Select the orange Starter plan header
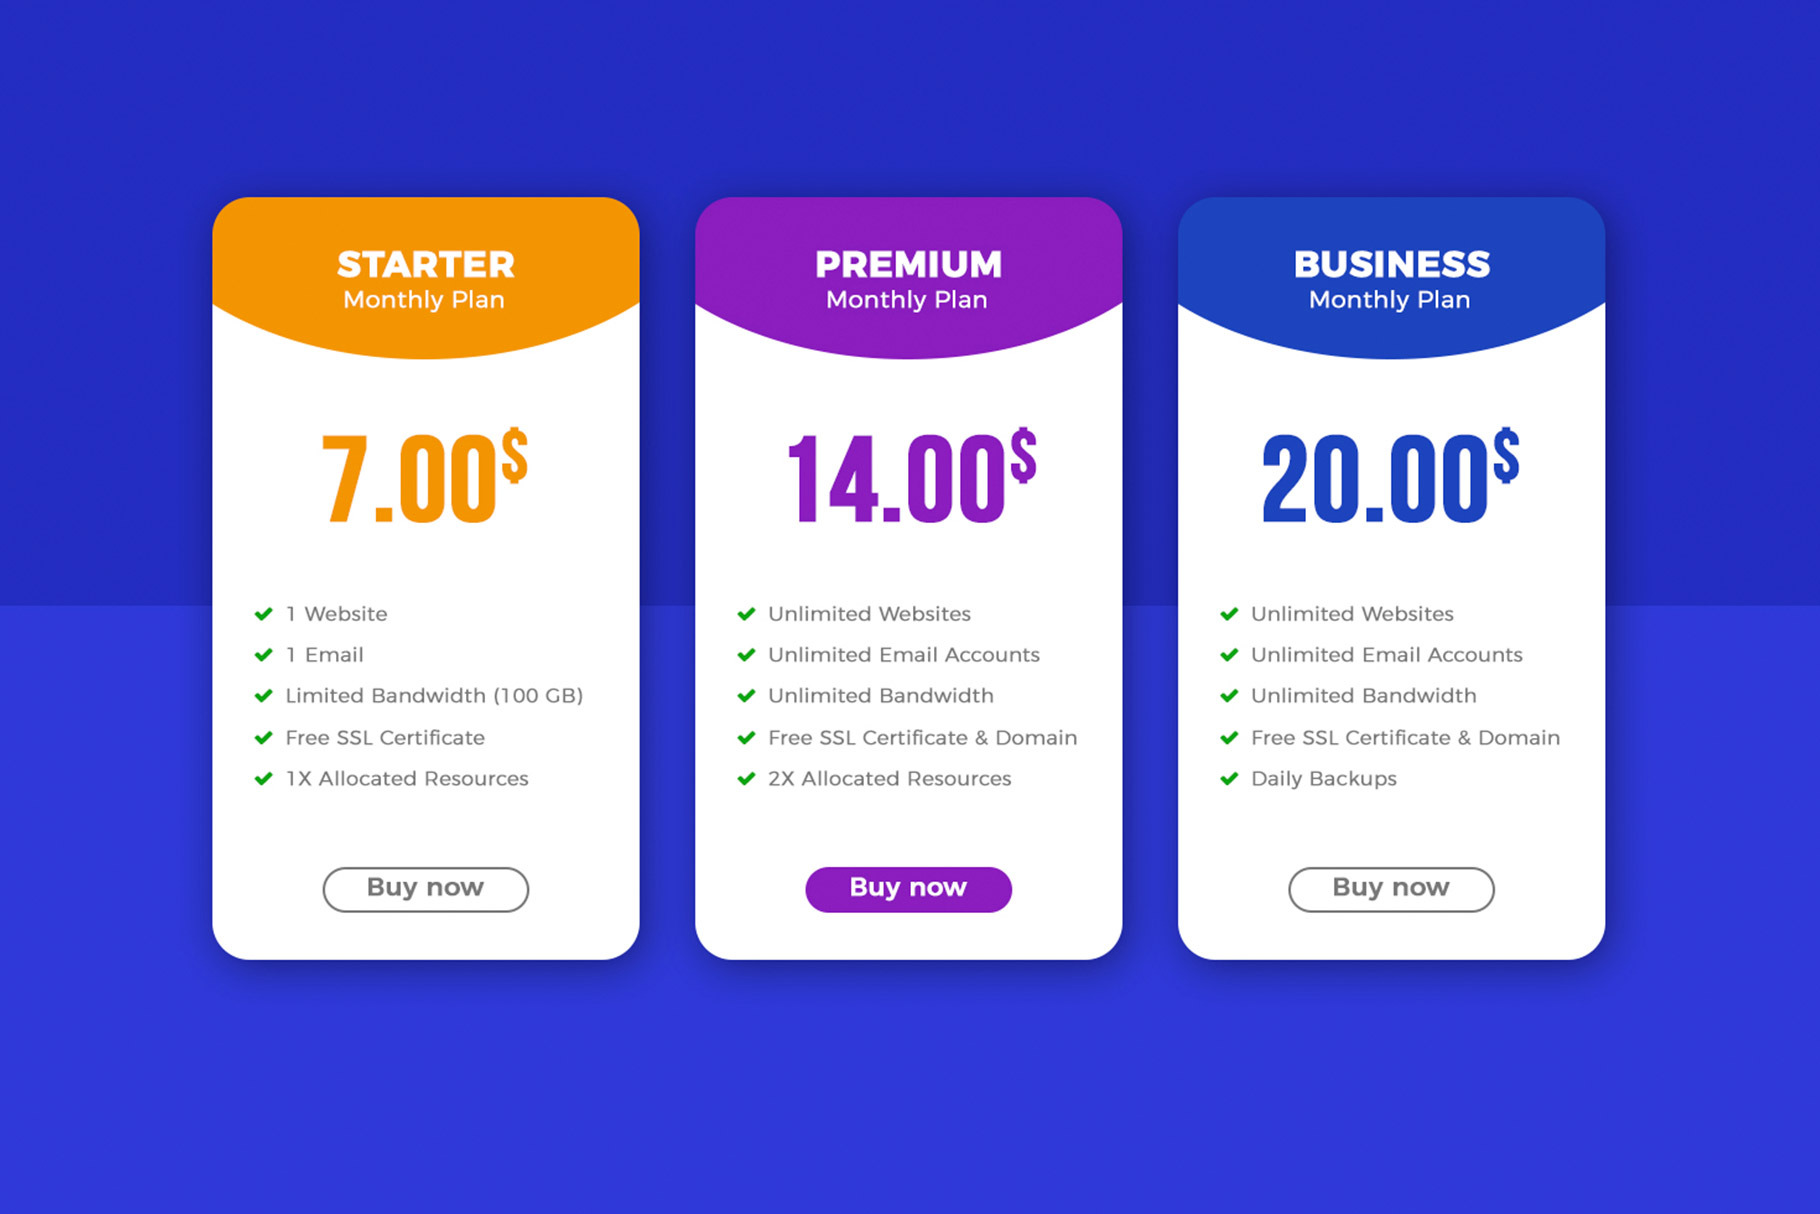Viewport: 1820px width, 1214px height. tap(425, 277)
